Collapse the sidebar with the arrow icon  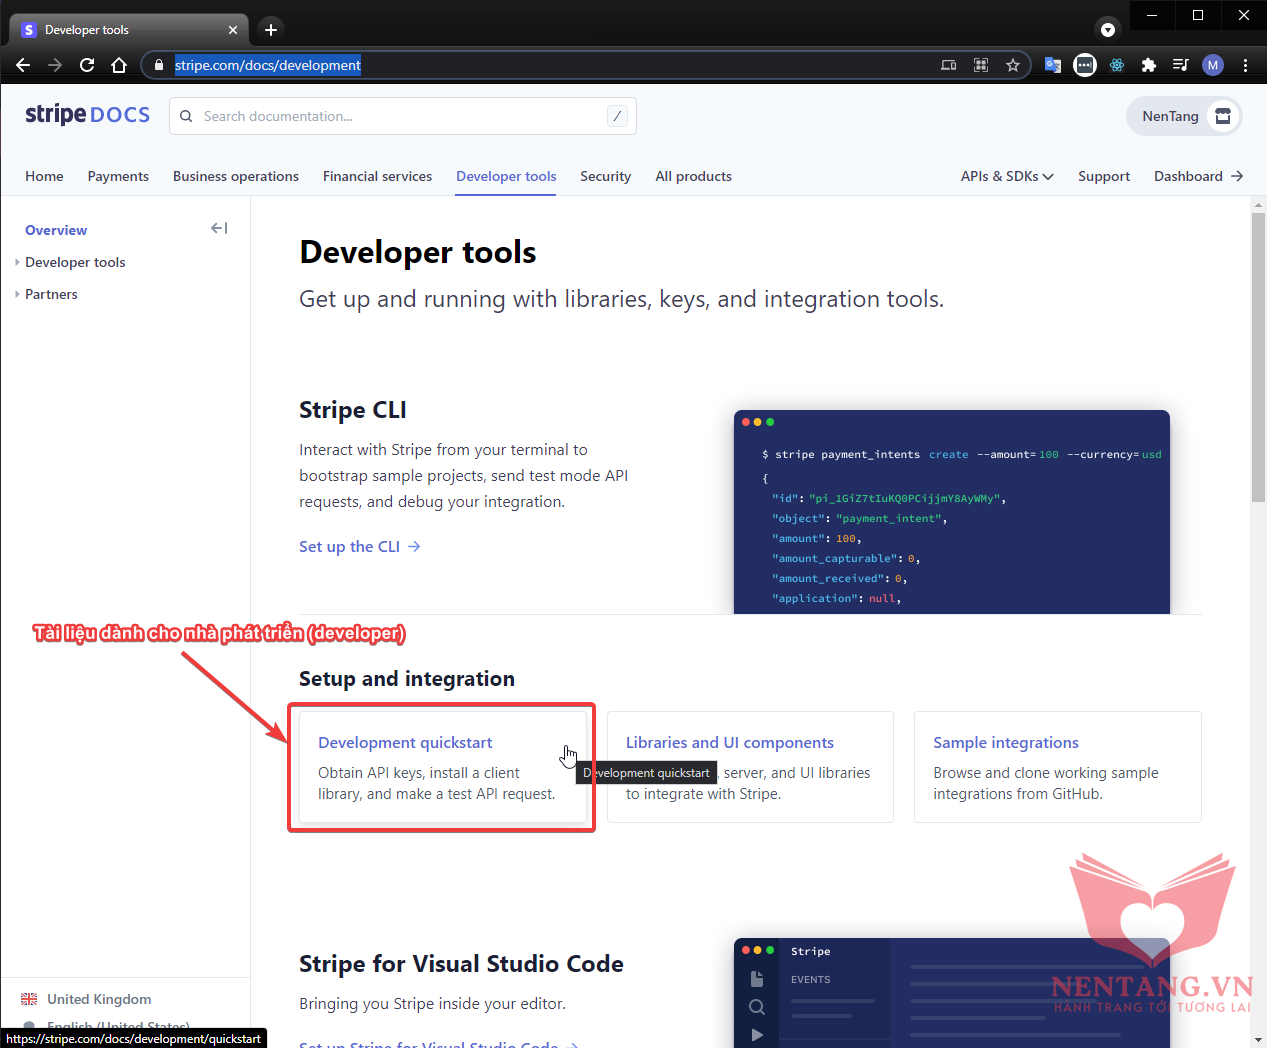[x=219, y=229]
